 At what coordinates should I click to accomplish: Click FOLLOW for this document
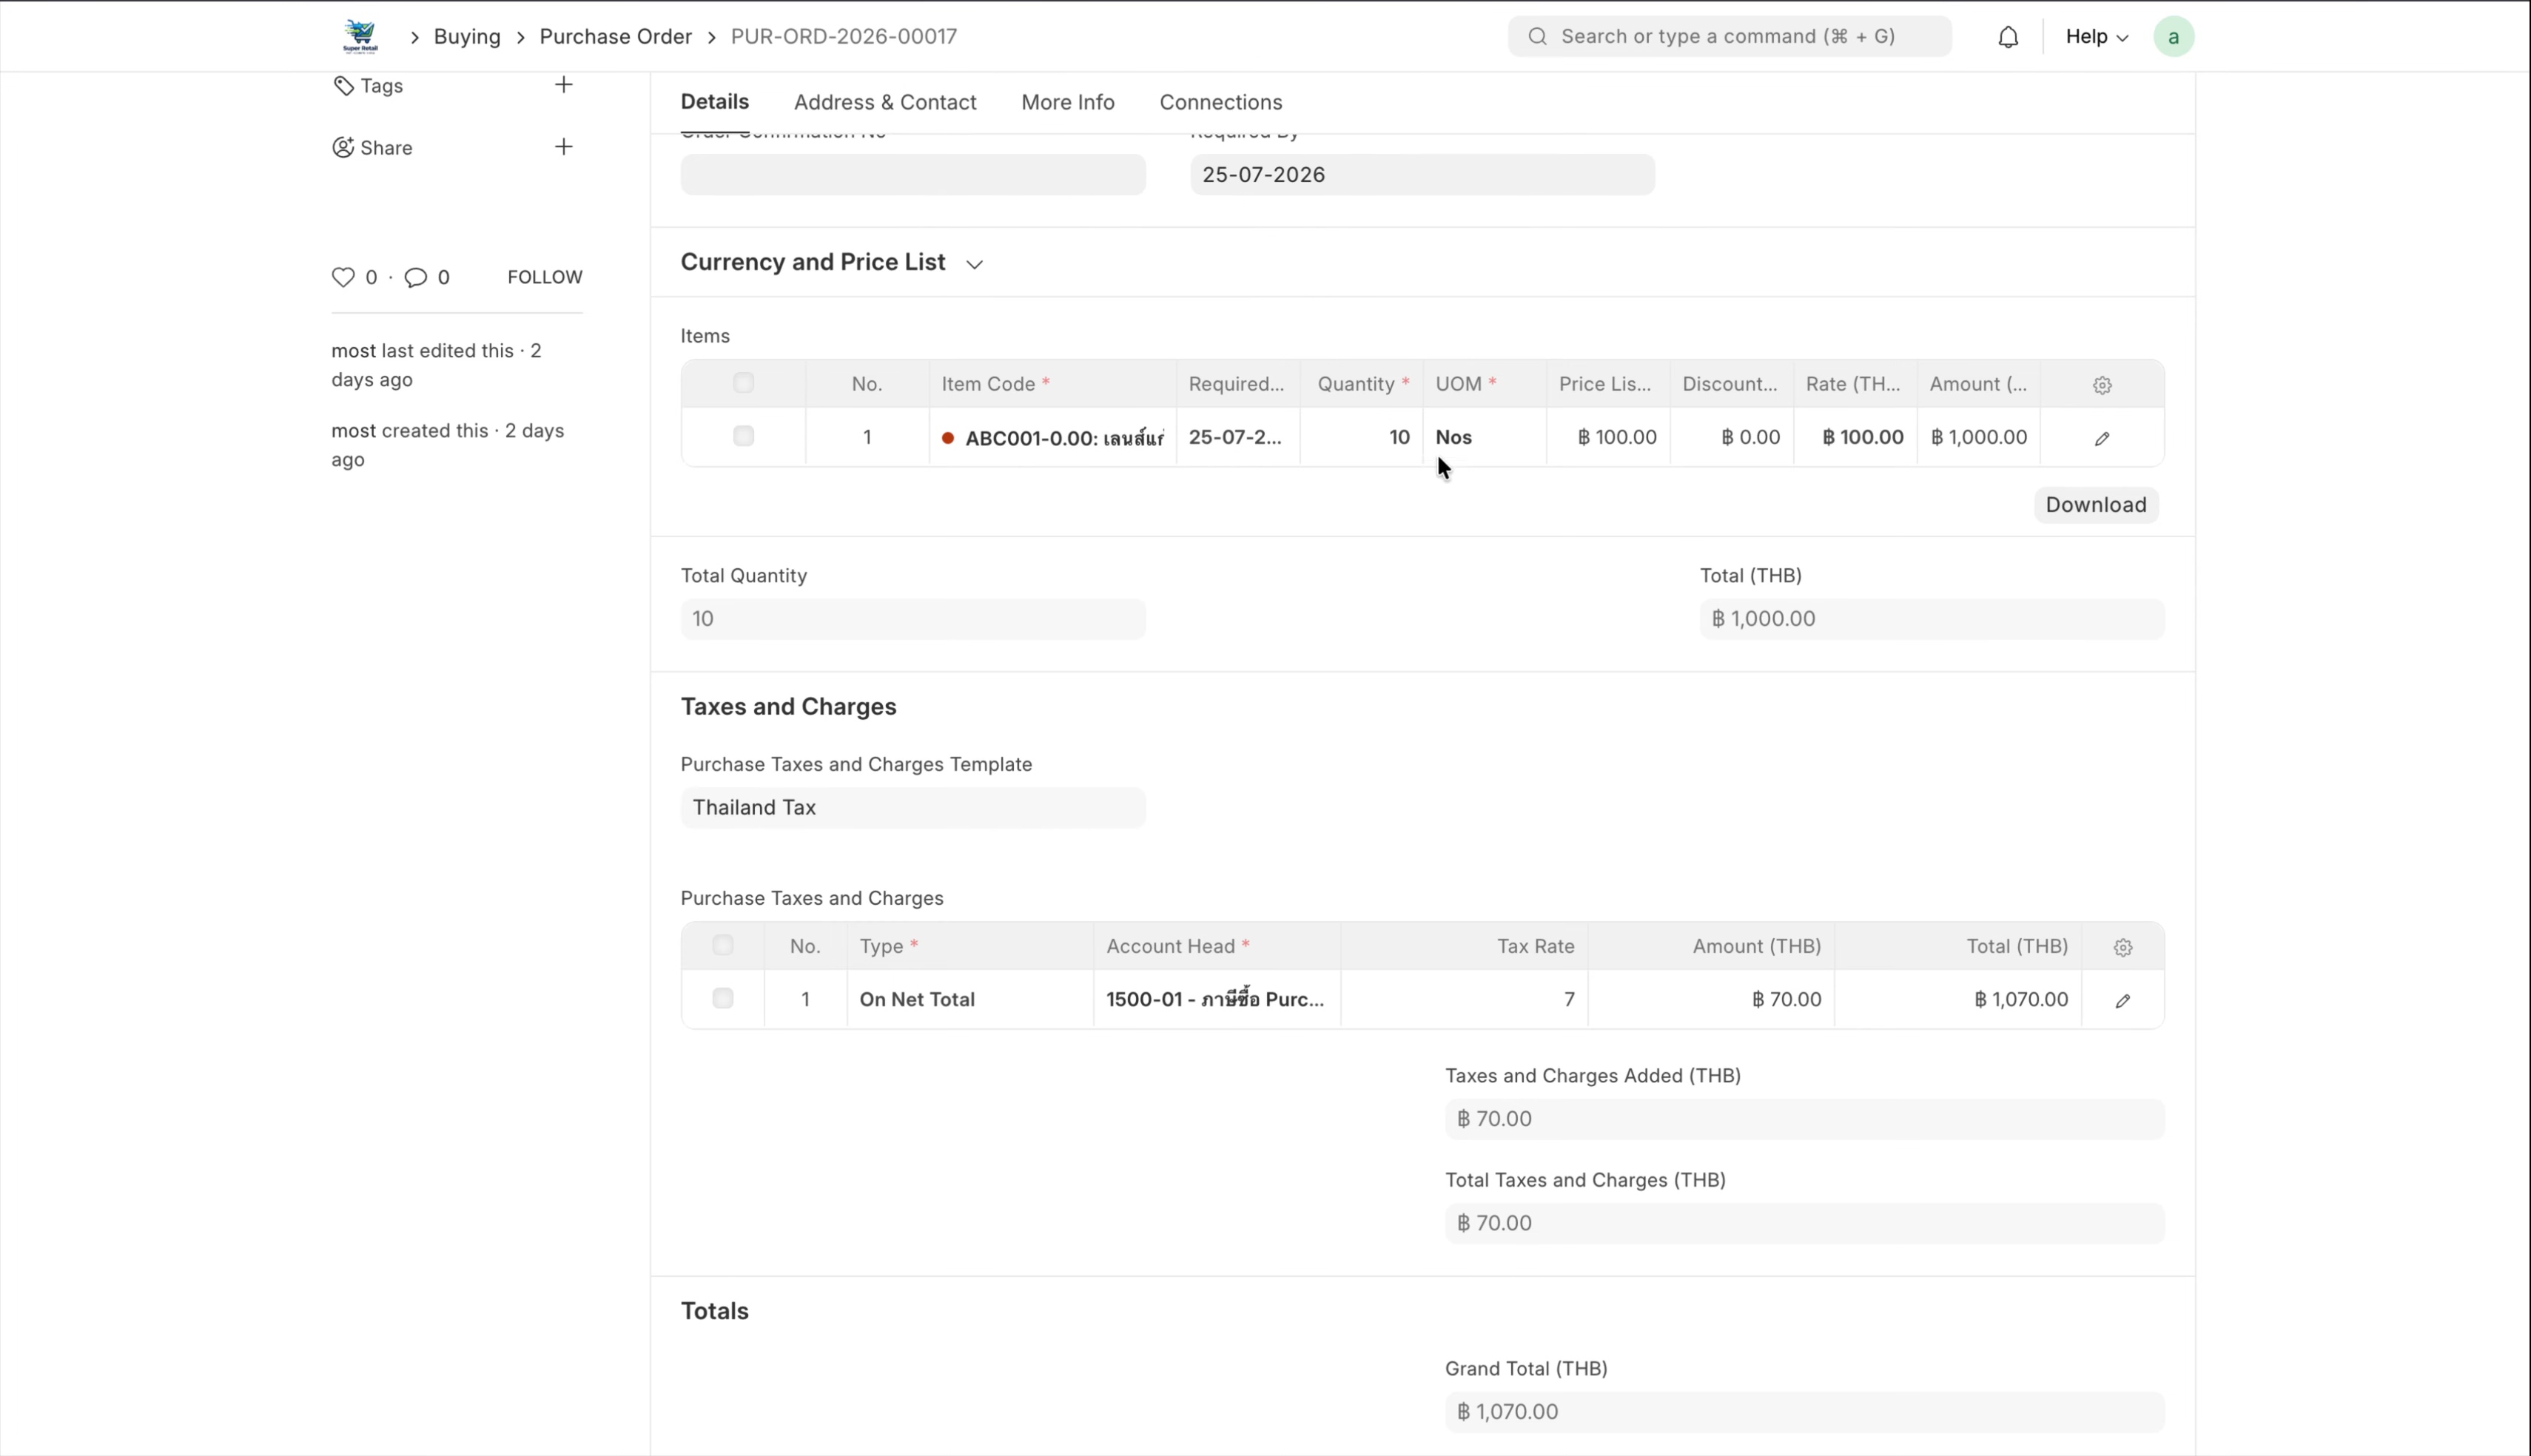(545, 277)
